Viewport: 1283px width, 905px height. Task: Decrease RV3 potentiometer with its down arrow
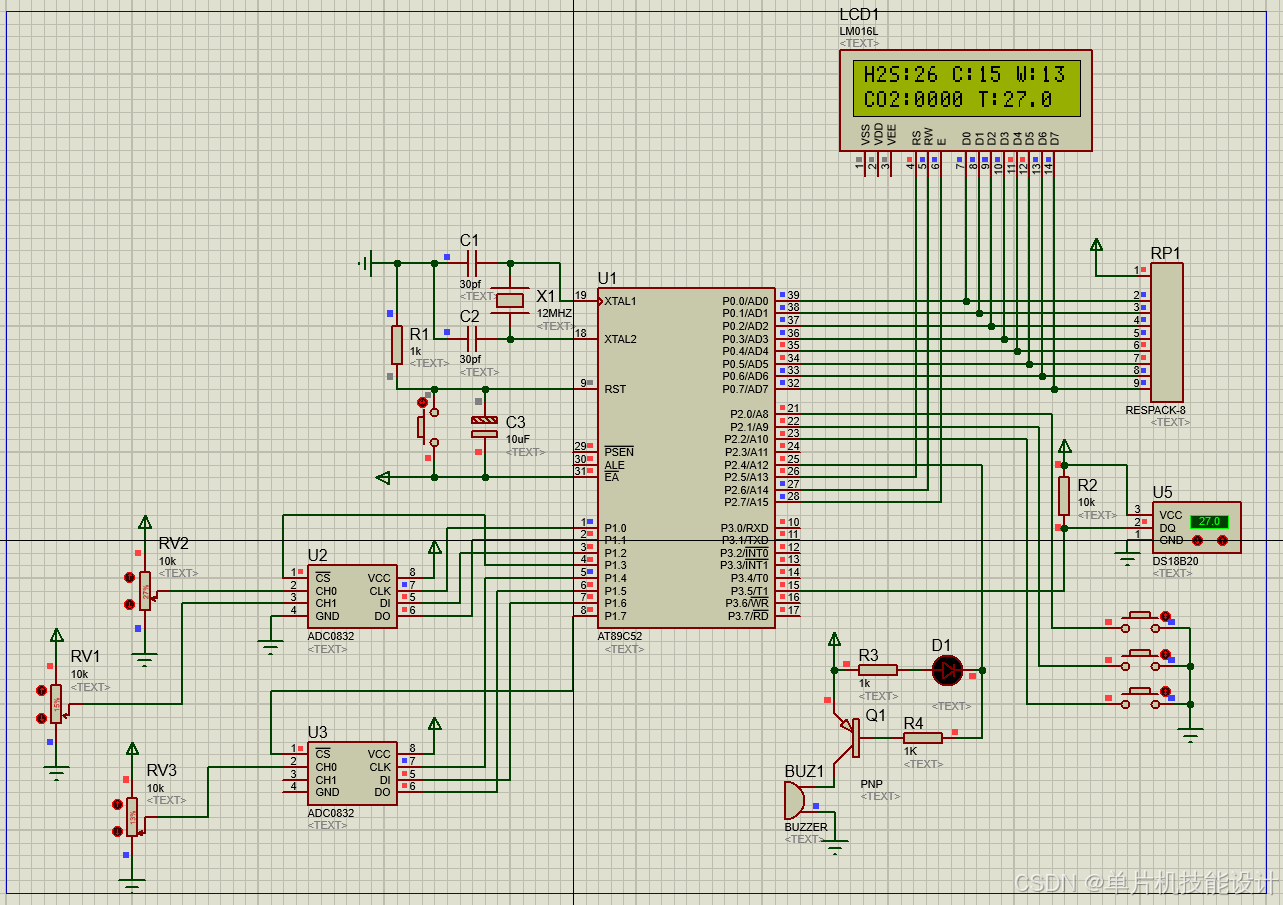(x=116, y=830)
